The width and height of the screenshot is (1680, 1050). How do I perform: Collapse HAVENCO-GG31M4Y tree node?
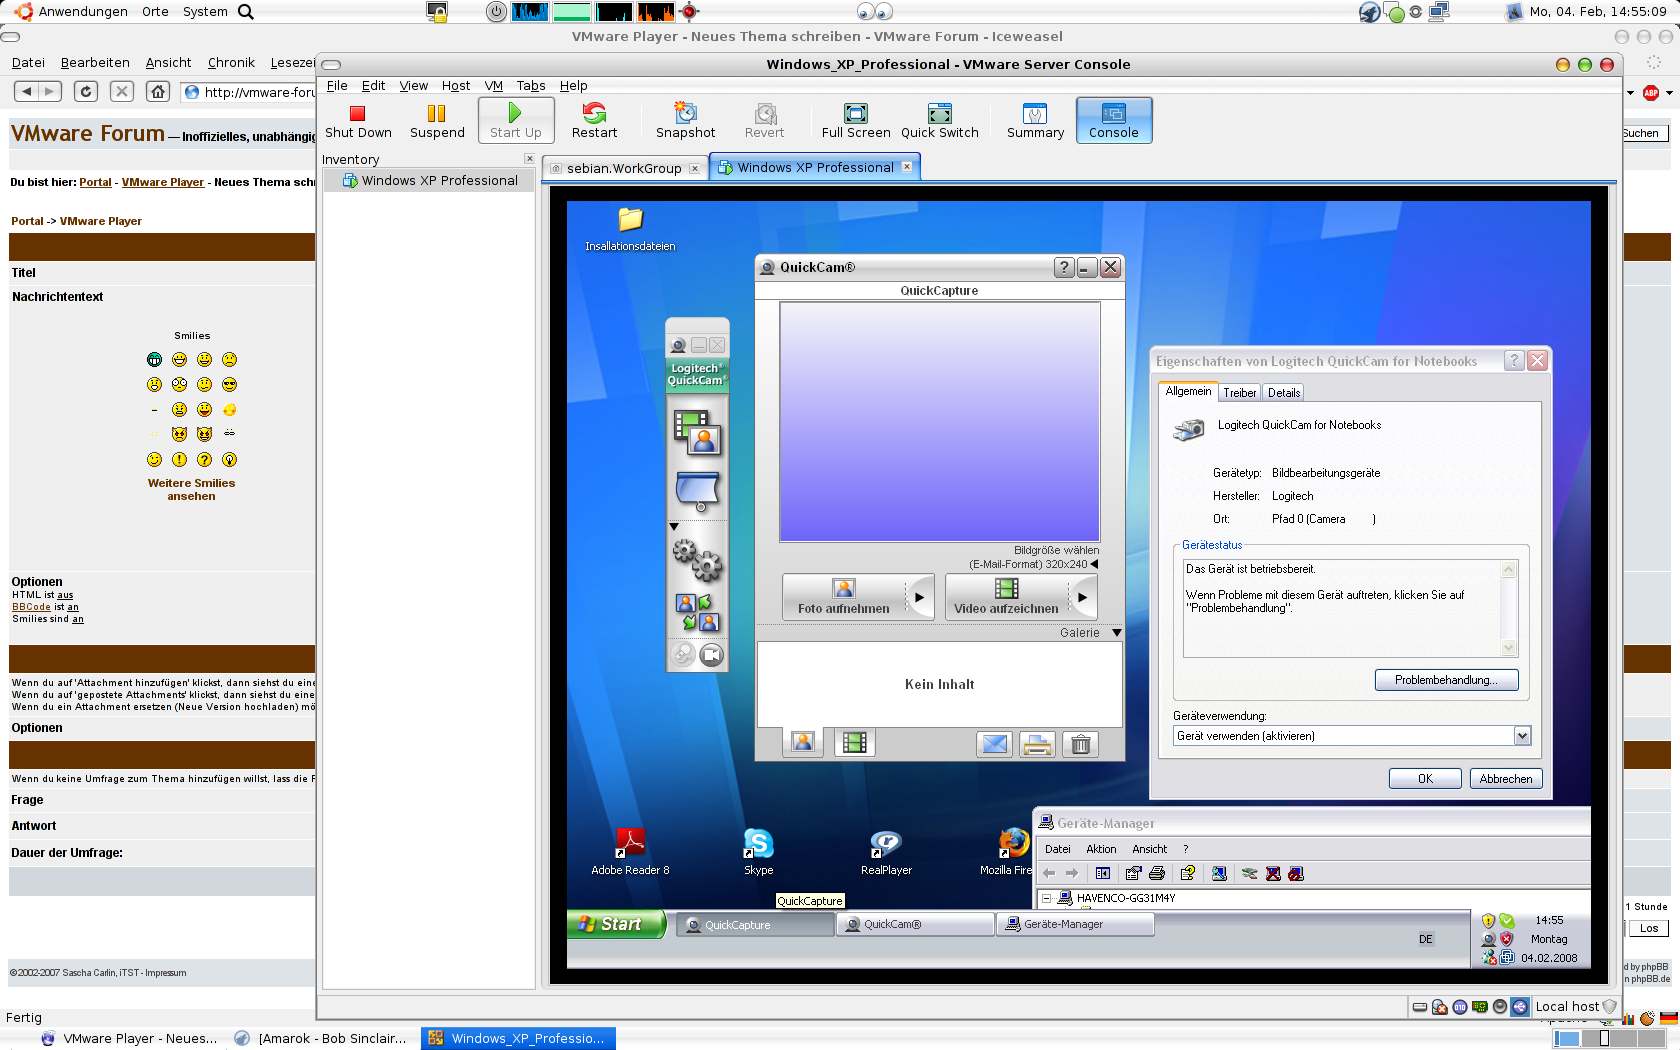pos(1046,898)
